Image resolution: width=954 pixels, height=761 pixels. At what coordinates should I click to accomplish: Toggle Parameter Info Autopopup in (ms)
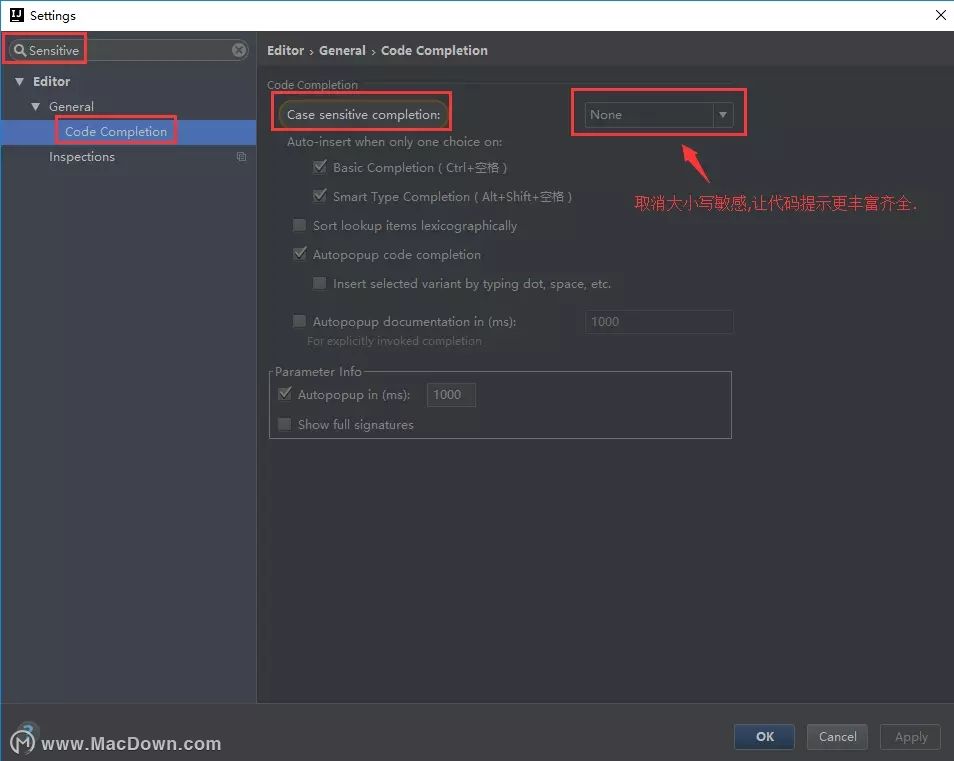[x=285, y=394]
